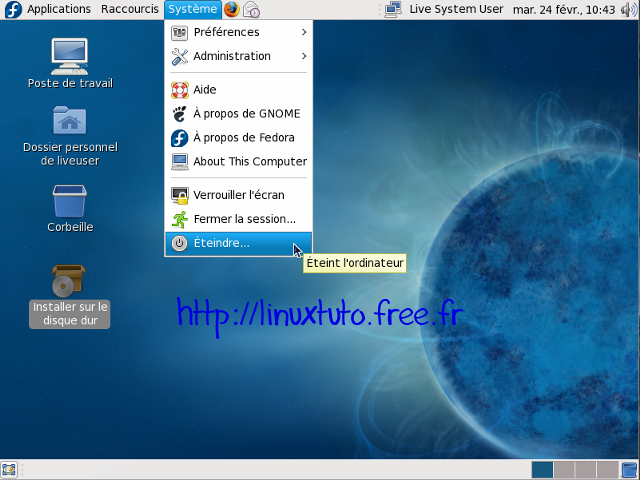Select About This Computer
This screenshot has height=480, width=640.
238,162
